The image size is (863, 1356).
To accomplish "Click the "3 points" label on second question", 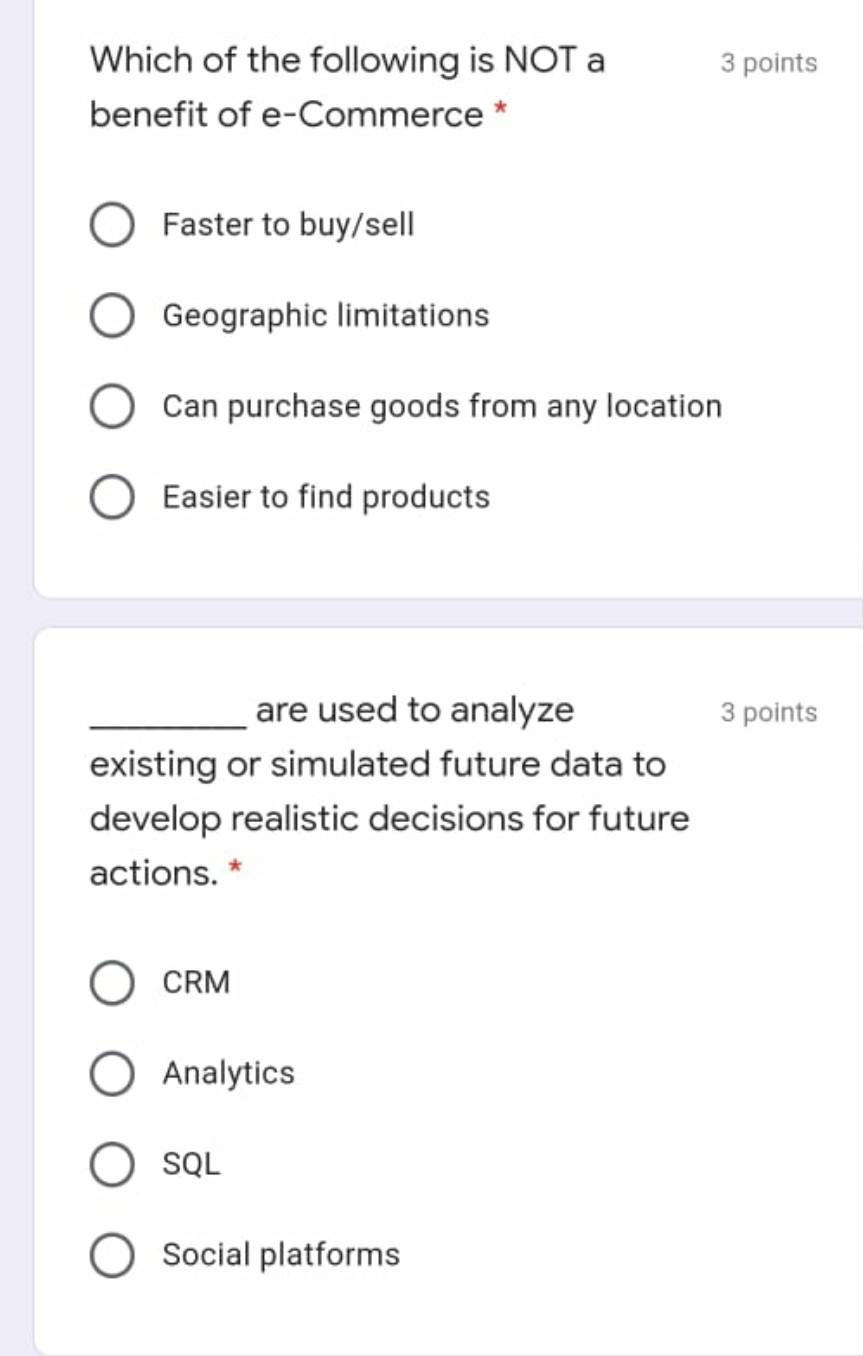I will [768, 712].
